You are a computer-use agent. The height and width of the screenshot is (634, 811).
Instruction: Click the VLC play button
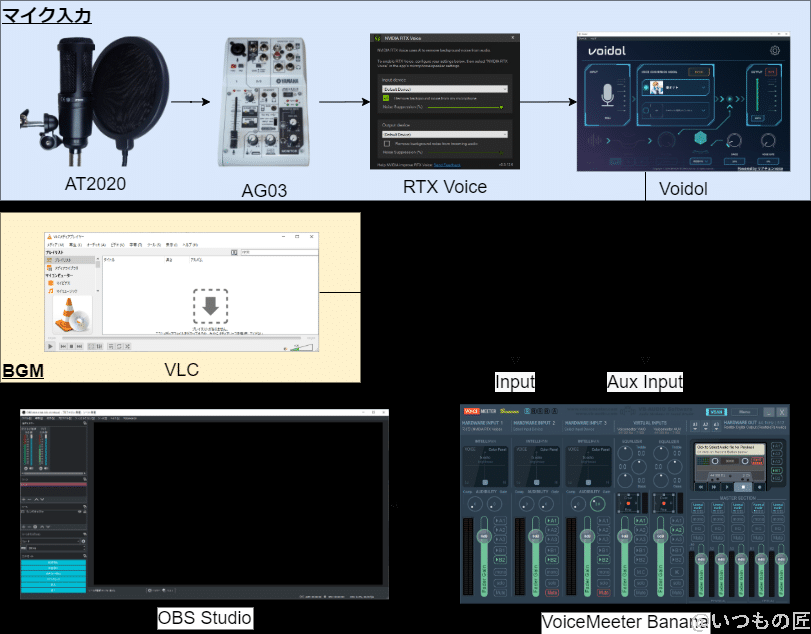(50, 346)
